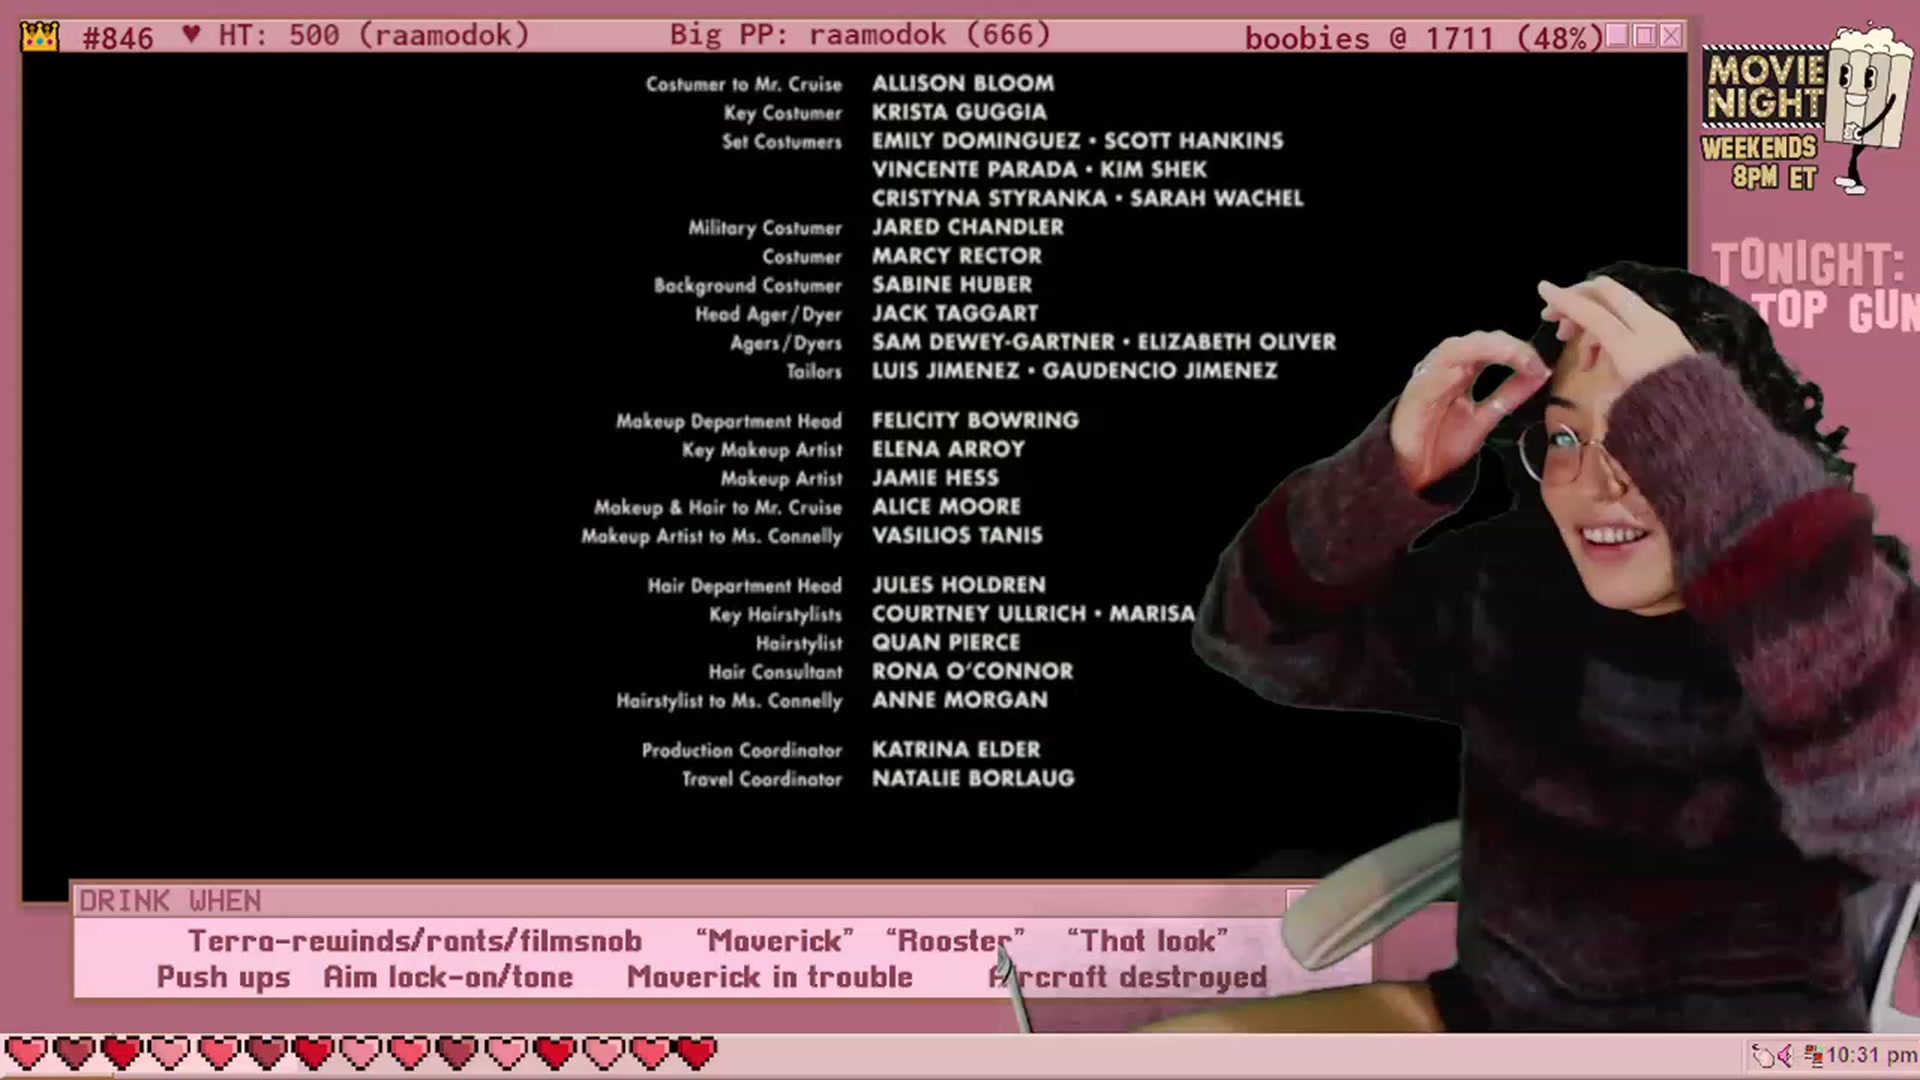Viewport: 1920px width, 1080px height.
Task: Select credit name 'JULES HOLDREN'
Action: pyautogui.click(x=958, y=585)
